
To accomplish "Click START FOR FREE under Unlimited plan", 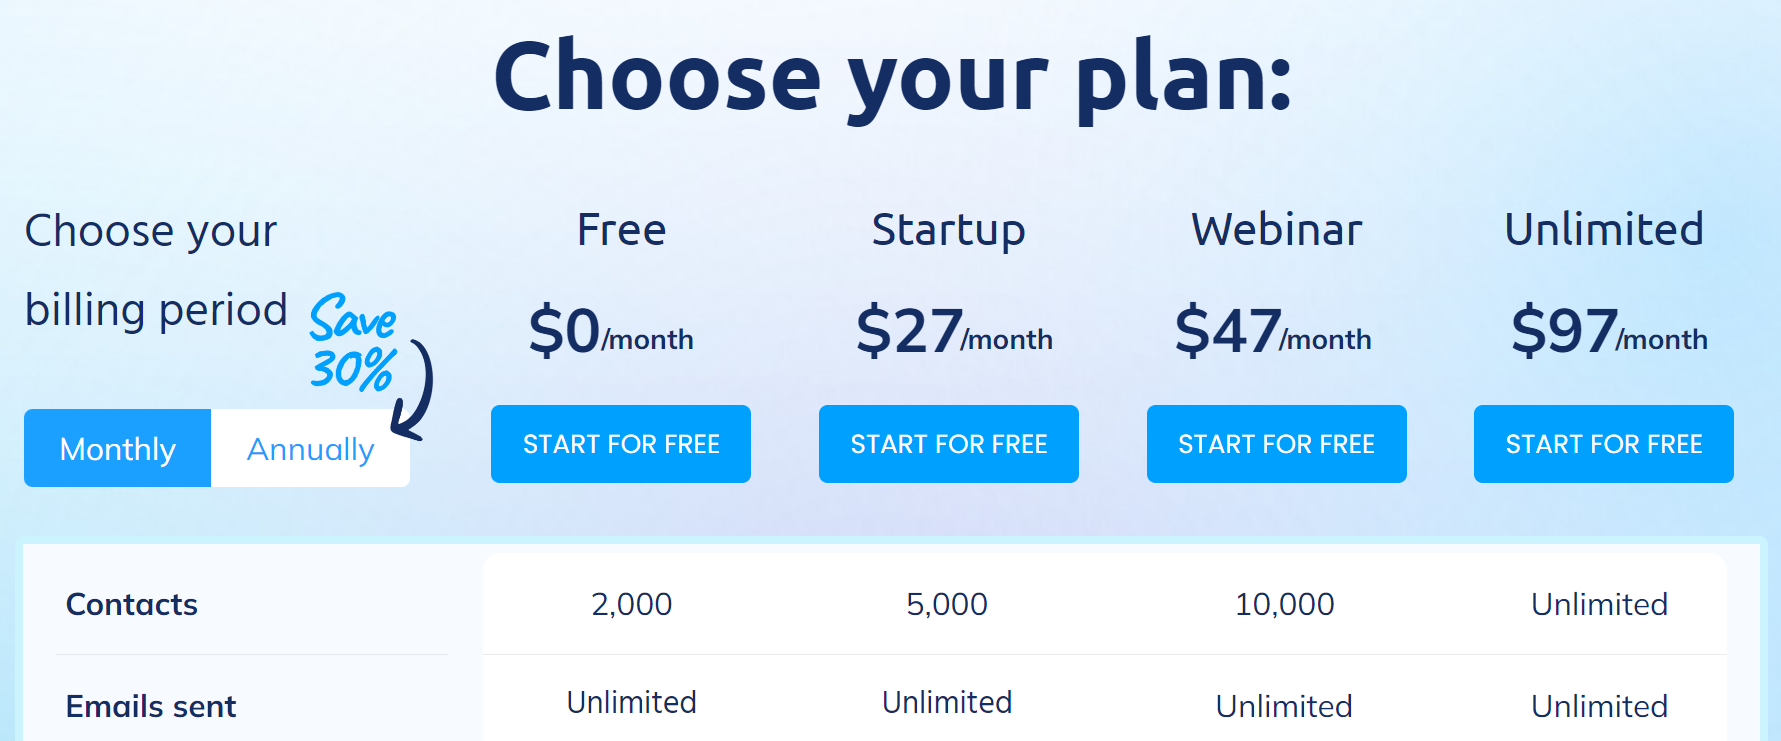I will [1604, 444].
